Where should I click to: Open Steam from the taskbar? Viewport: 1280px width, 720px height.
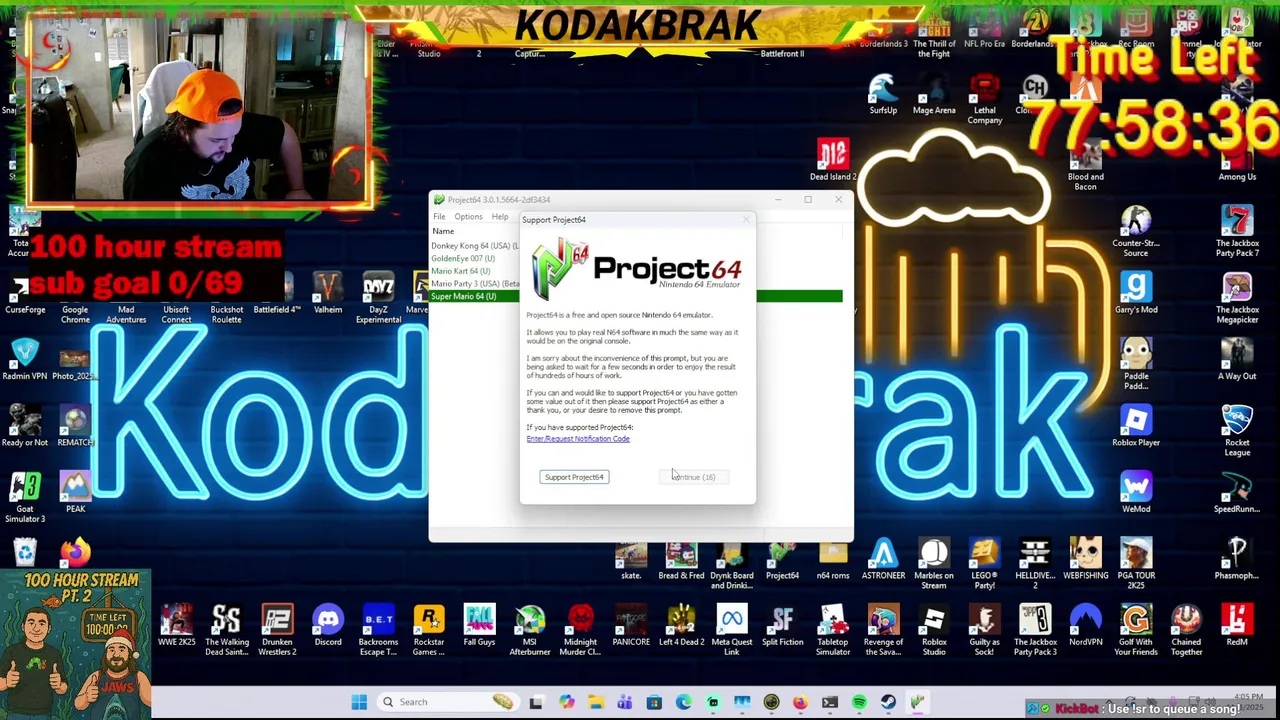coord(888,702)
